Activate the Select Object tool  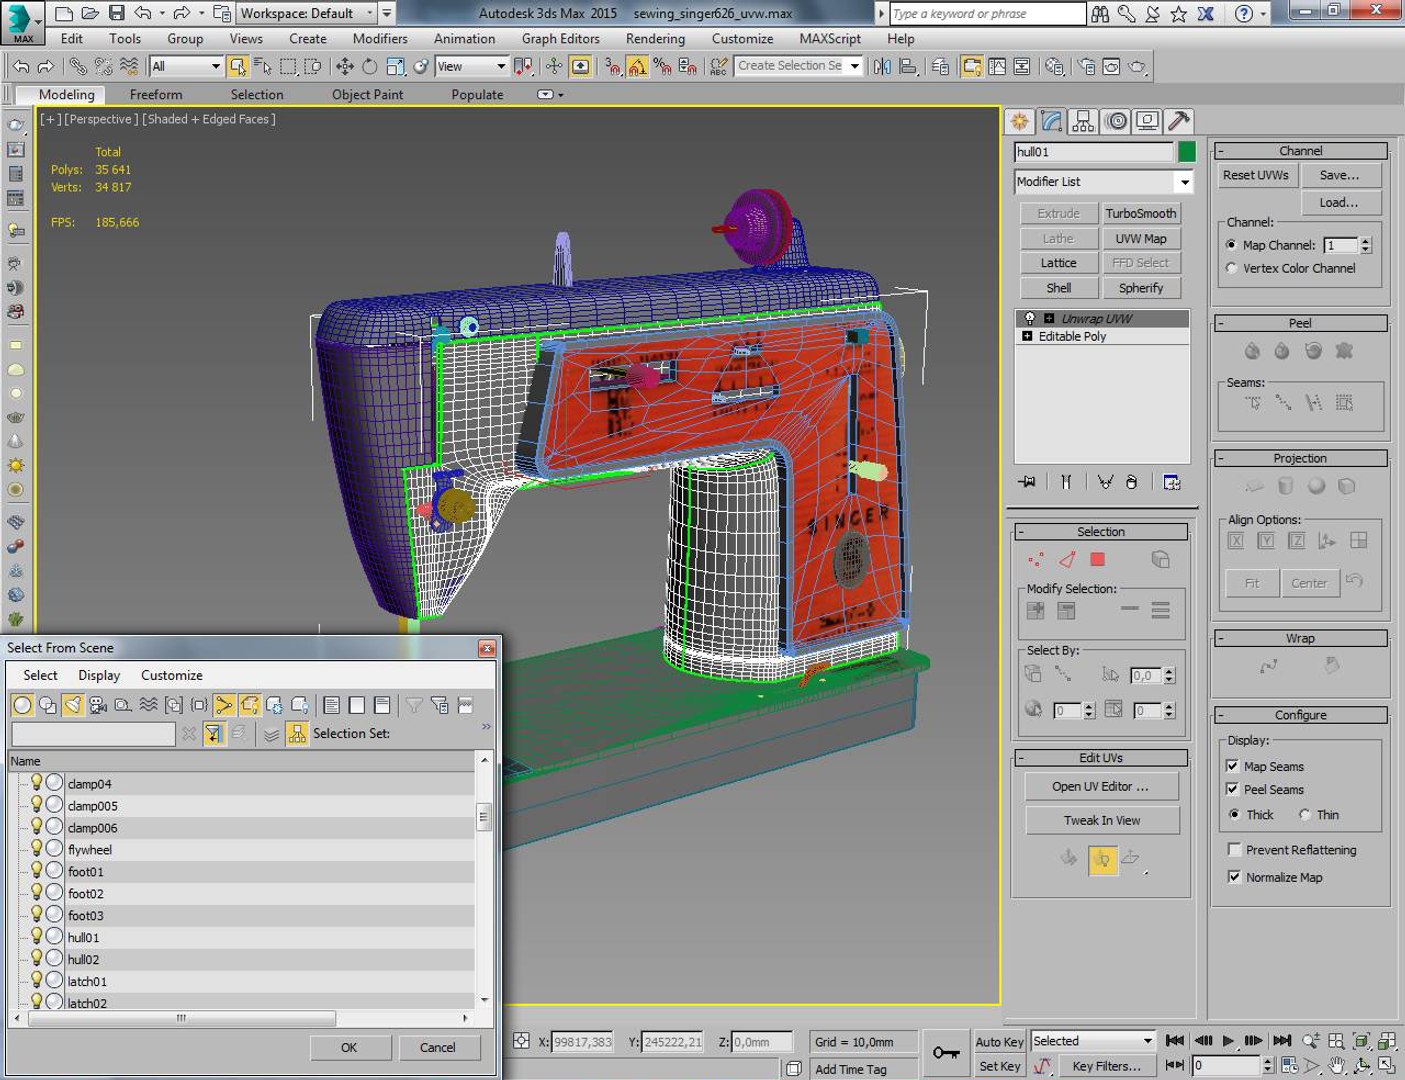tap(237, 66)
